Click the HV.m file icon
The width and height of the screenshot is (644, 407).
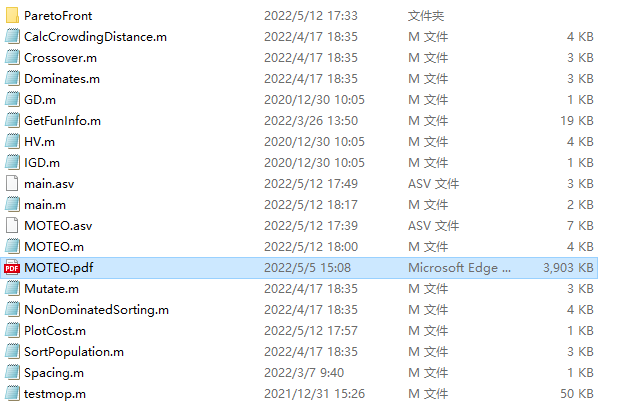coord(12,142)
